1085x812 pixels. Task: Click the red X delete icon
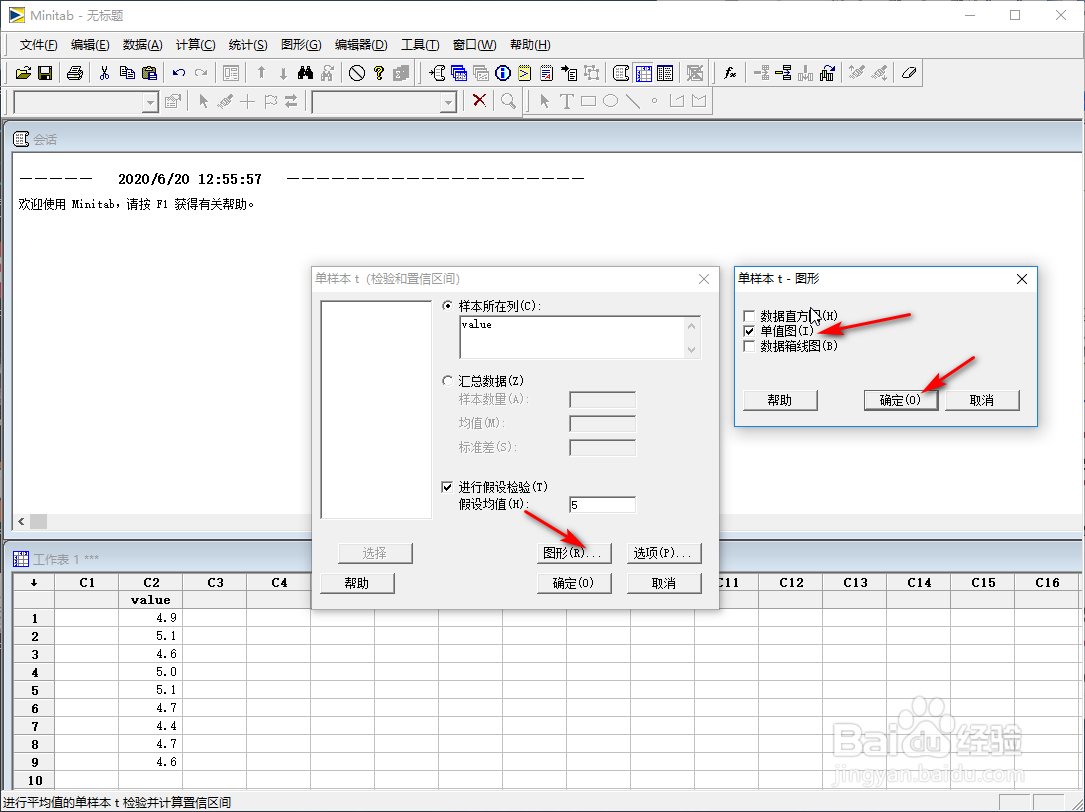[x=479, y=100]
